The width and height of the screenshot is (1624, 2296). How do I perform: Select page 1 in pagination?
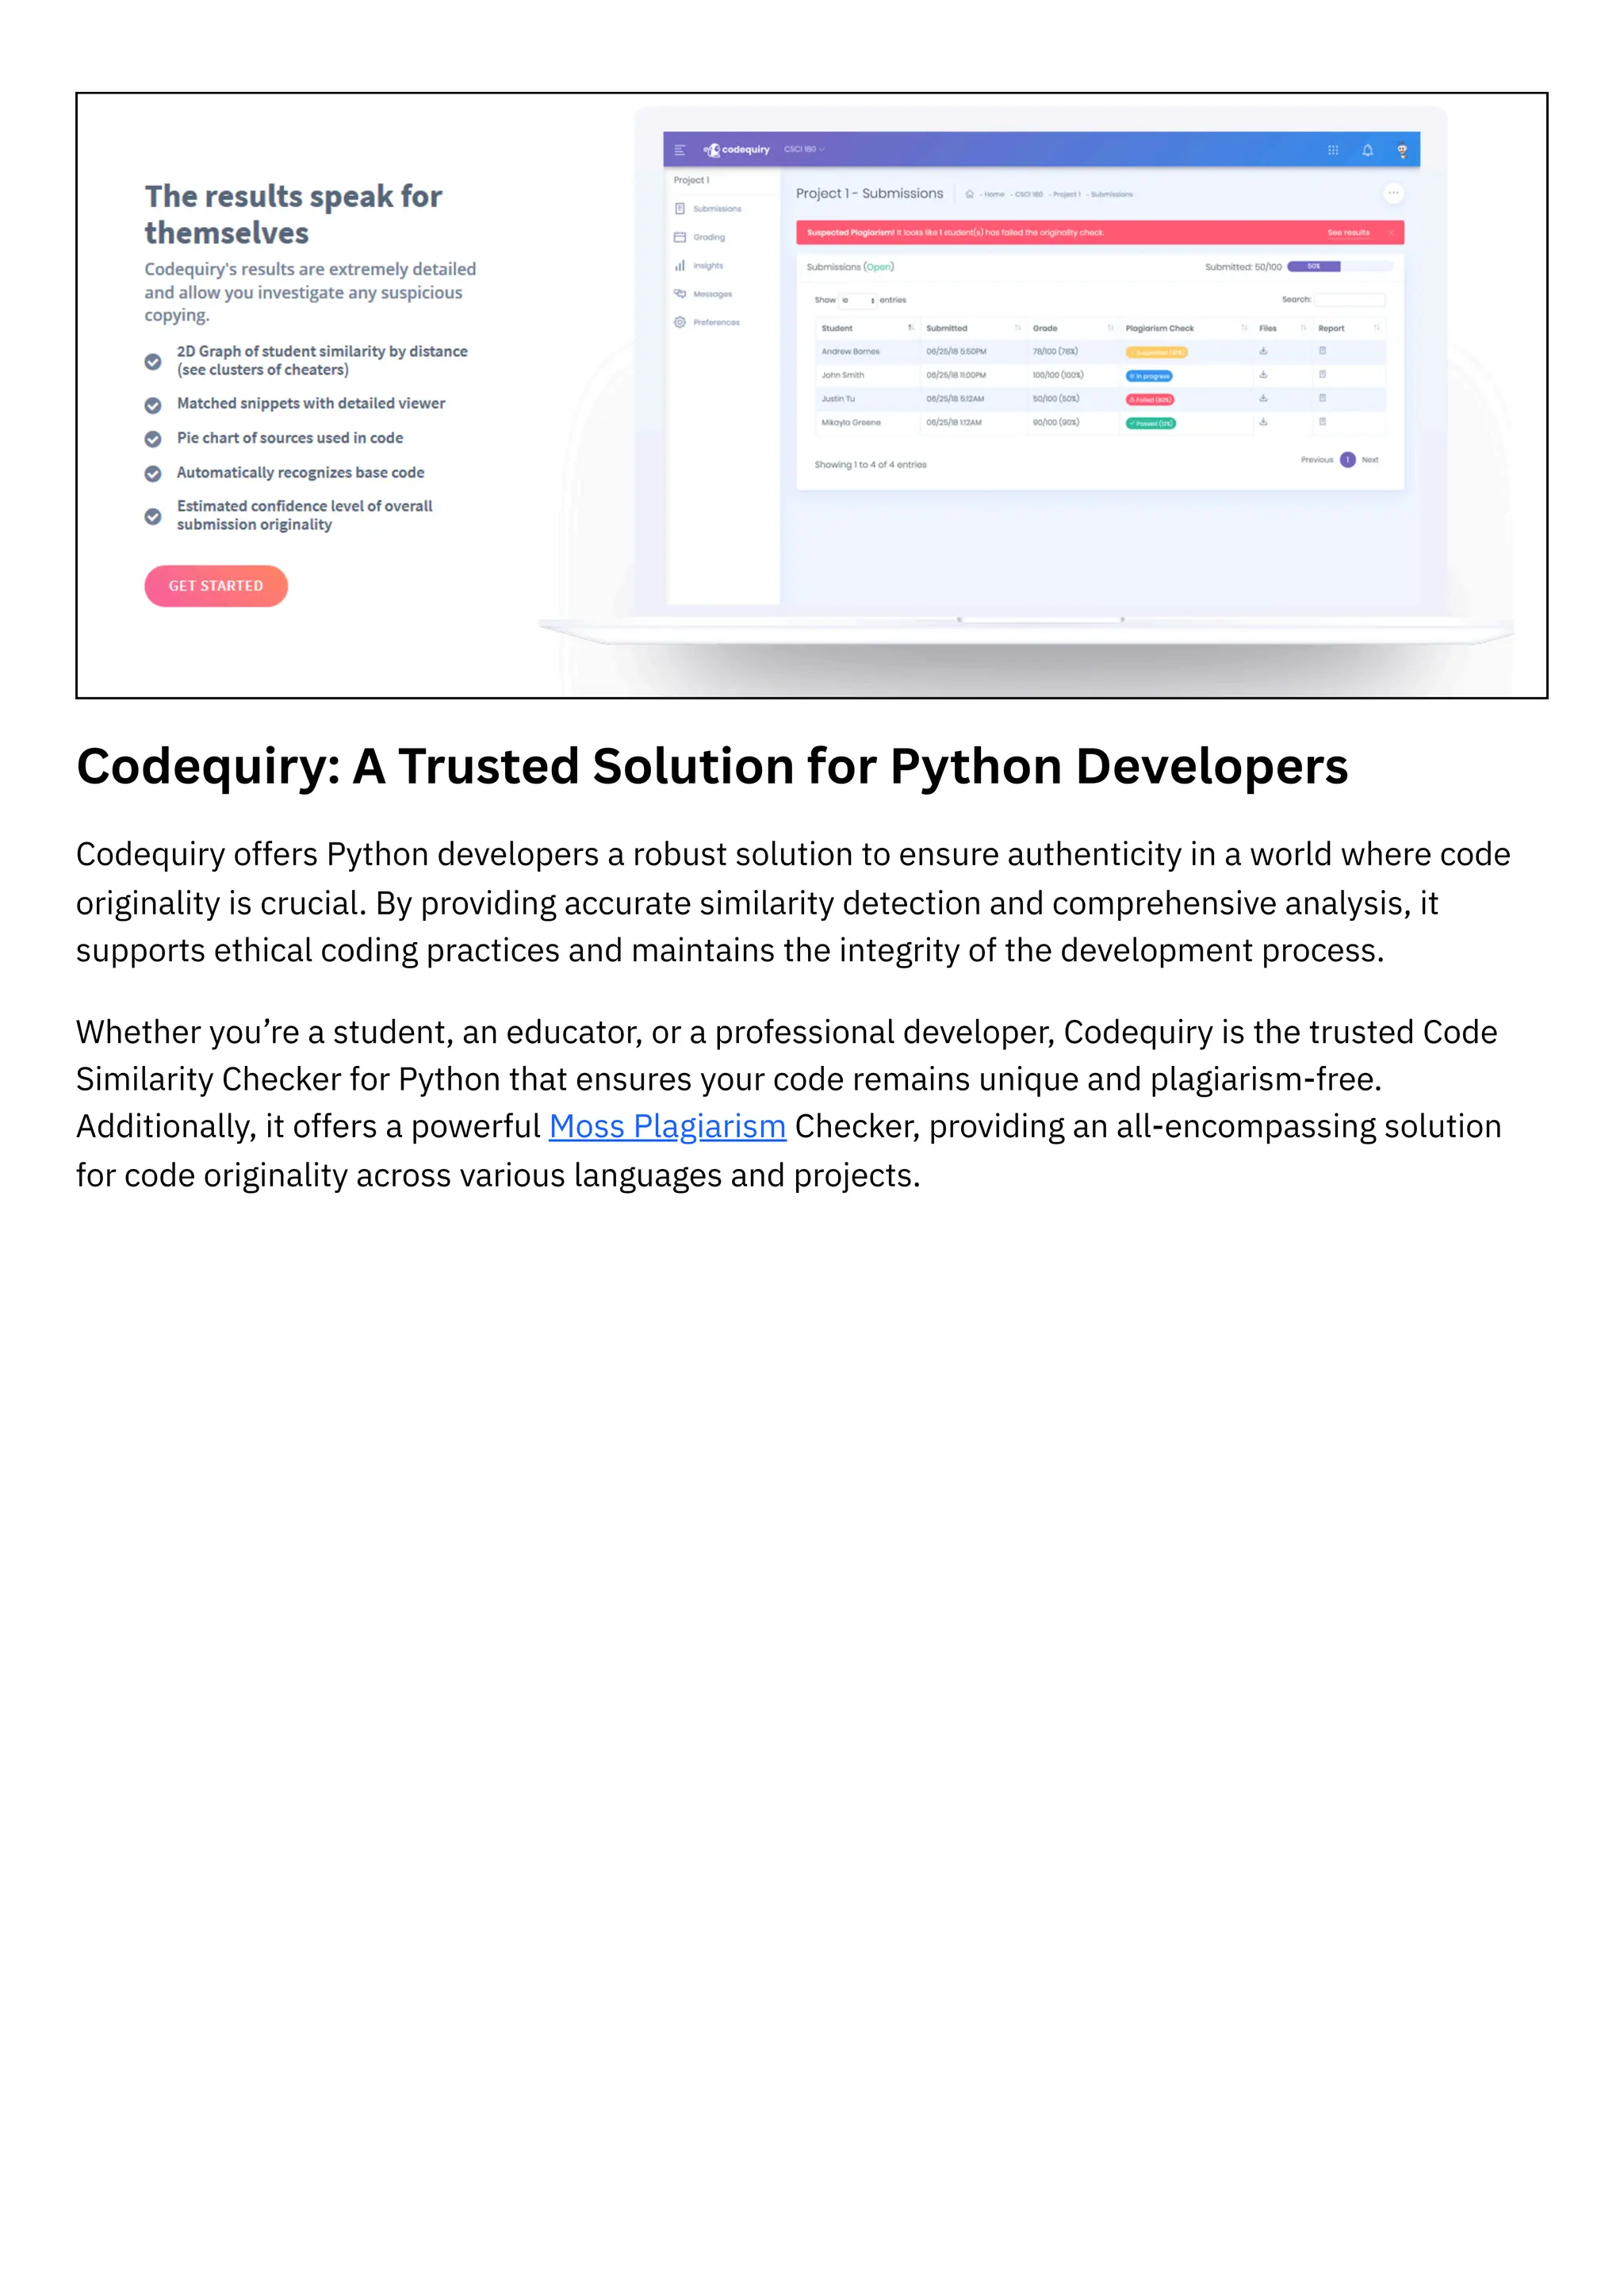tap(1347, 460)
